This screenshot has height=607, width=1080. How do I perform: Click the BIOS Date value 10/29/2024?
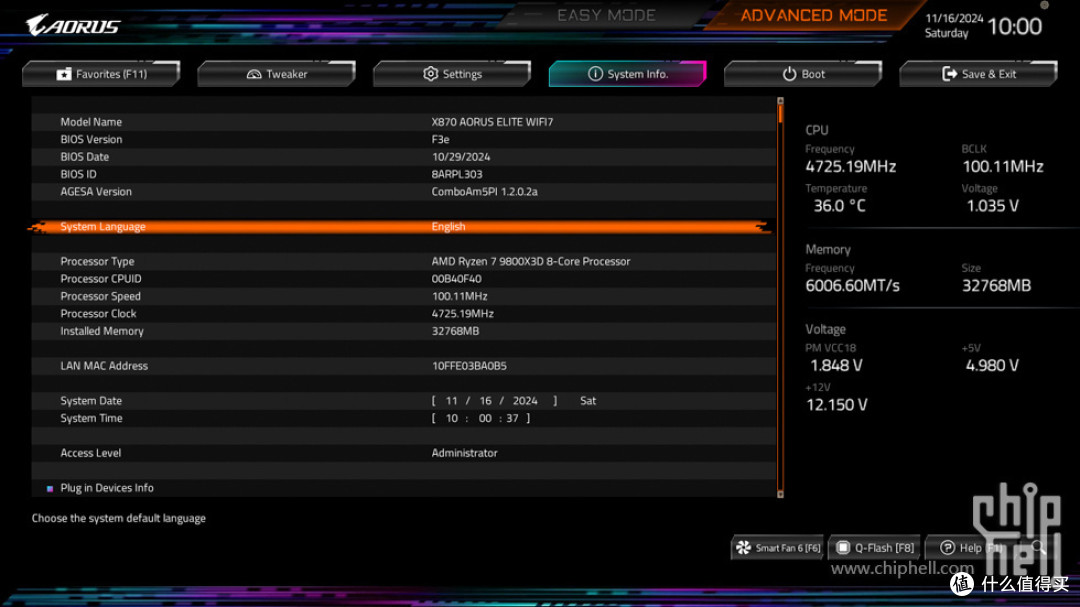pyautogui.click(x=461, y=157)
